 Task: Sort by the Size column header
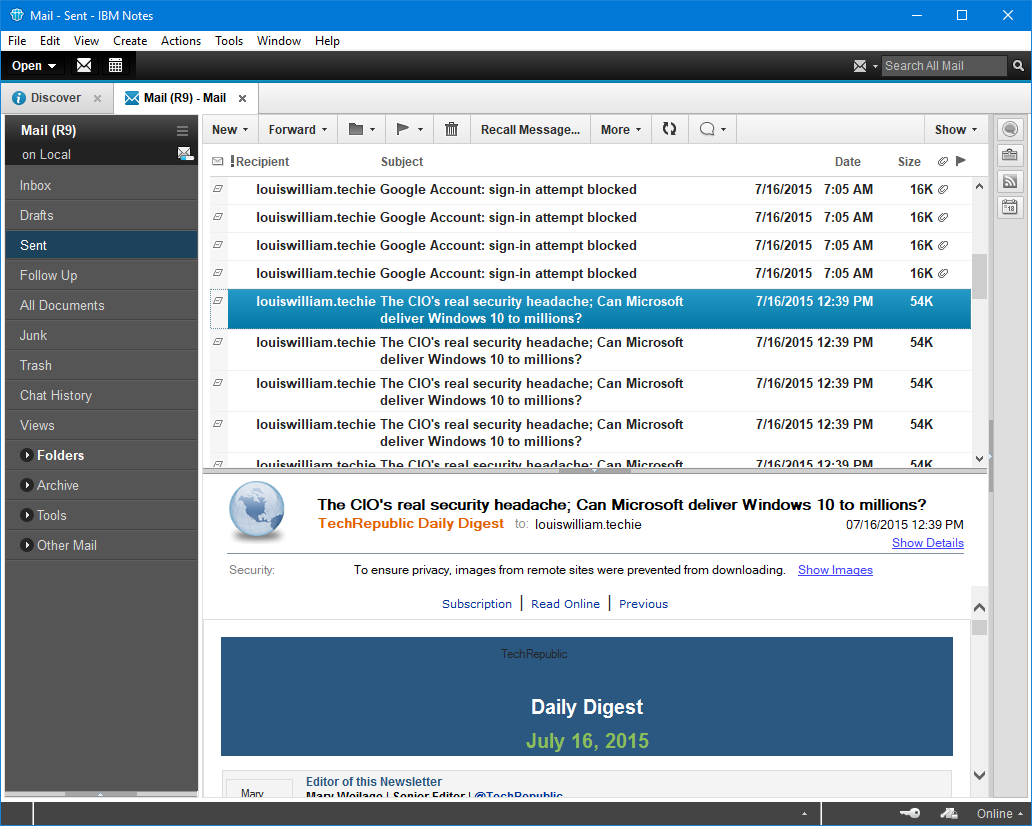pos(909,162)
